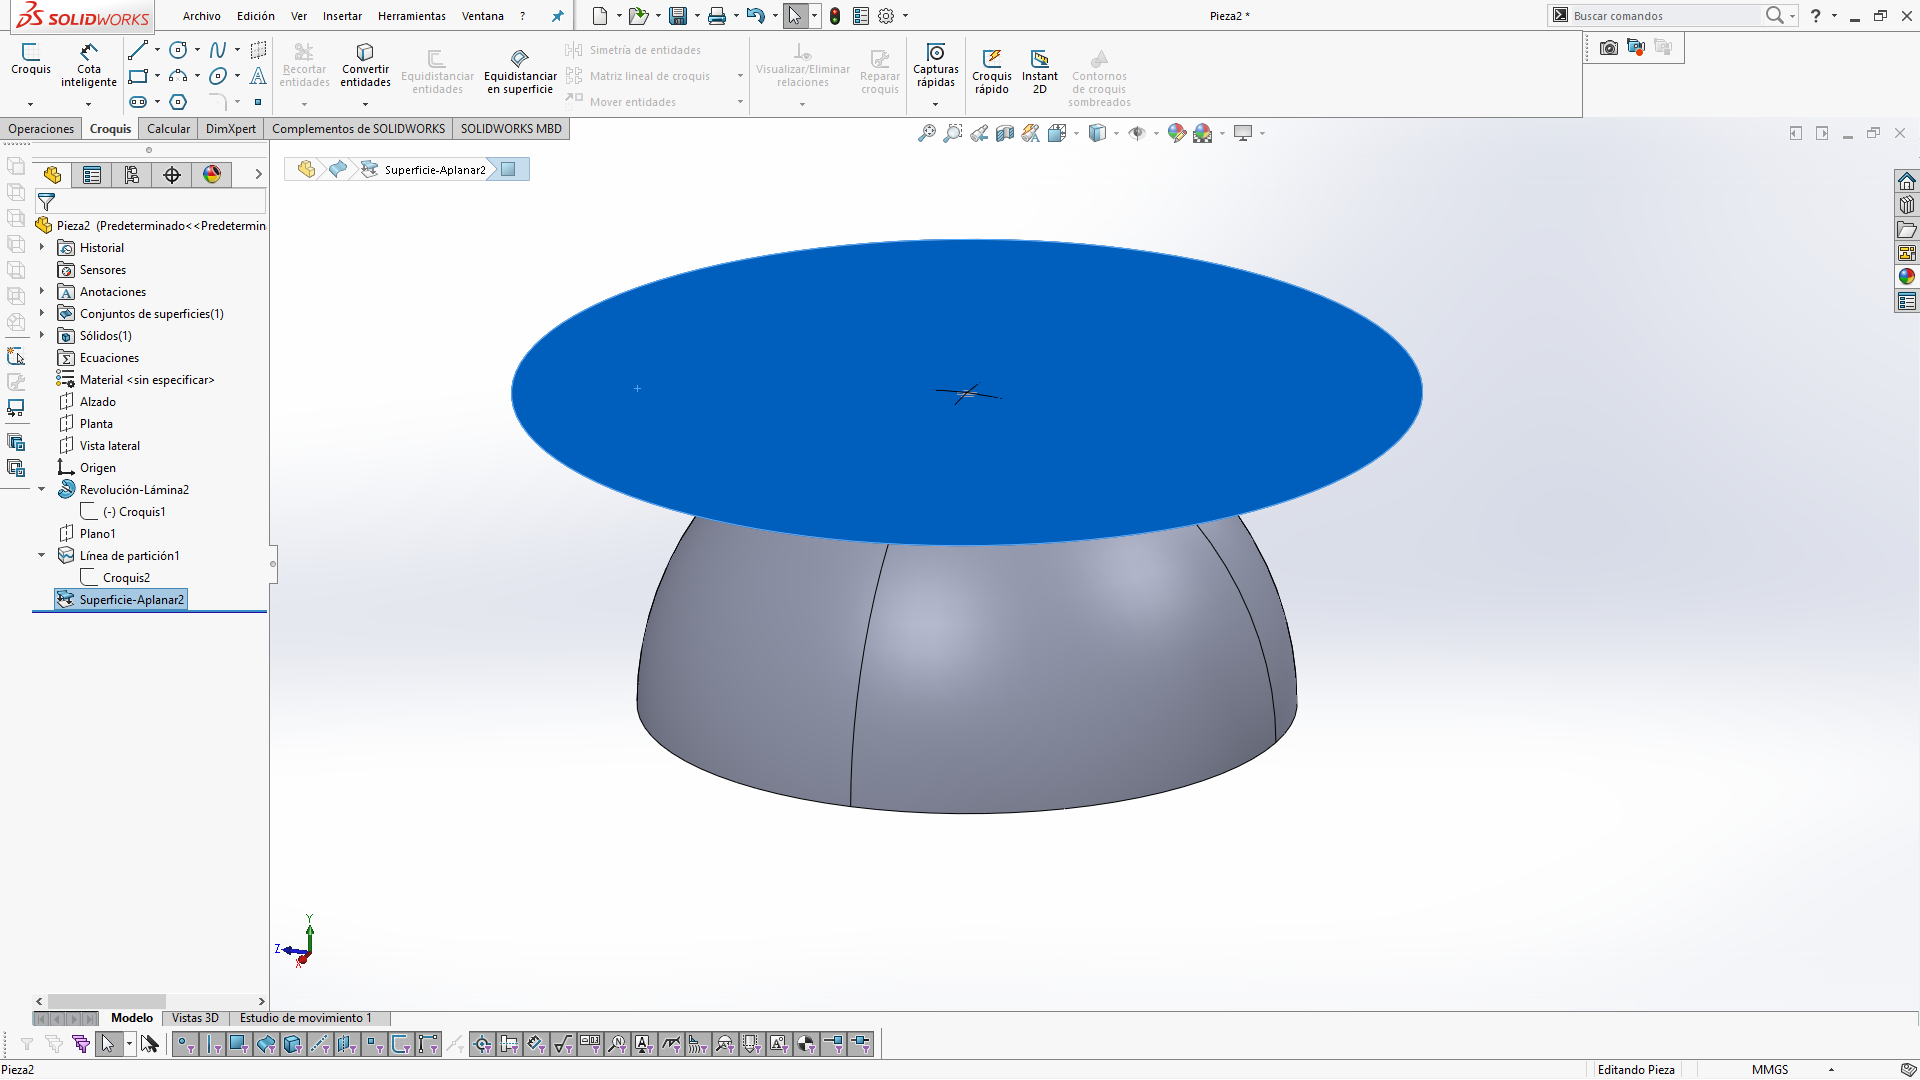Collapse the Línea de partición1 node
The image size is (1920, 1080).
[x=42, y=555]
